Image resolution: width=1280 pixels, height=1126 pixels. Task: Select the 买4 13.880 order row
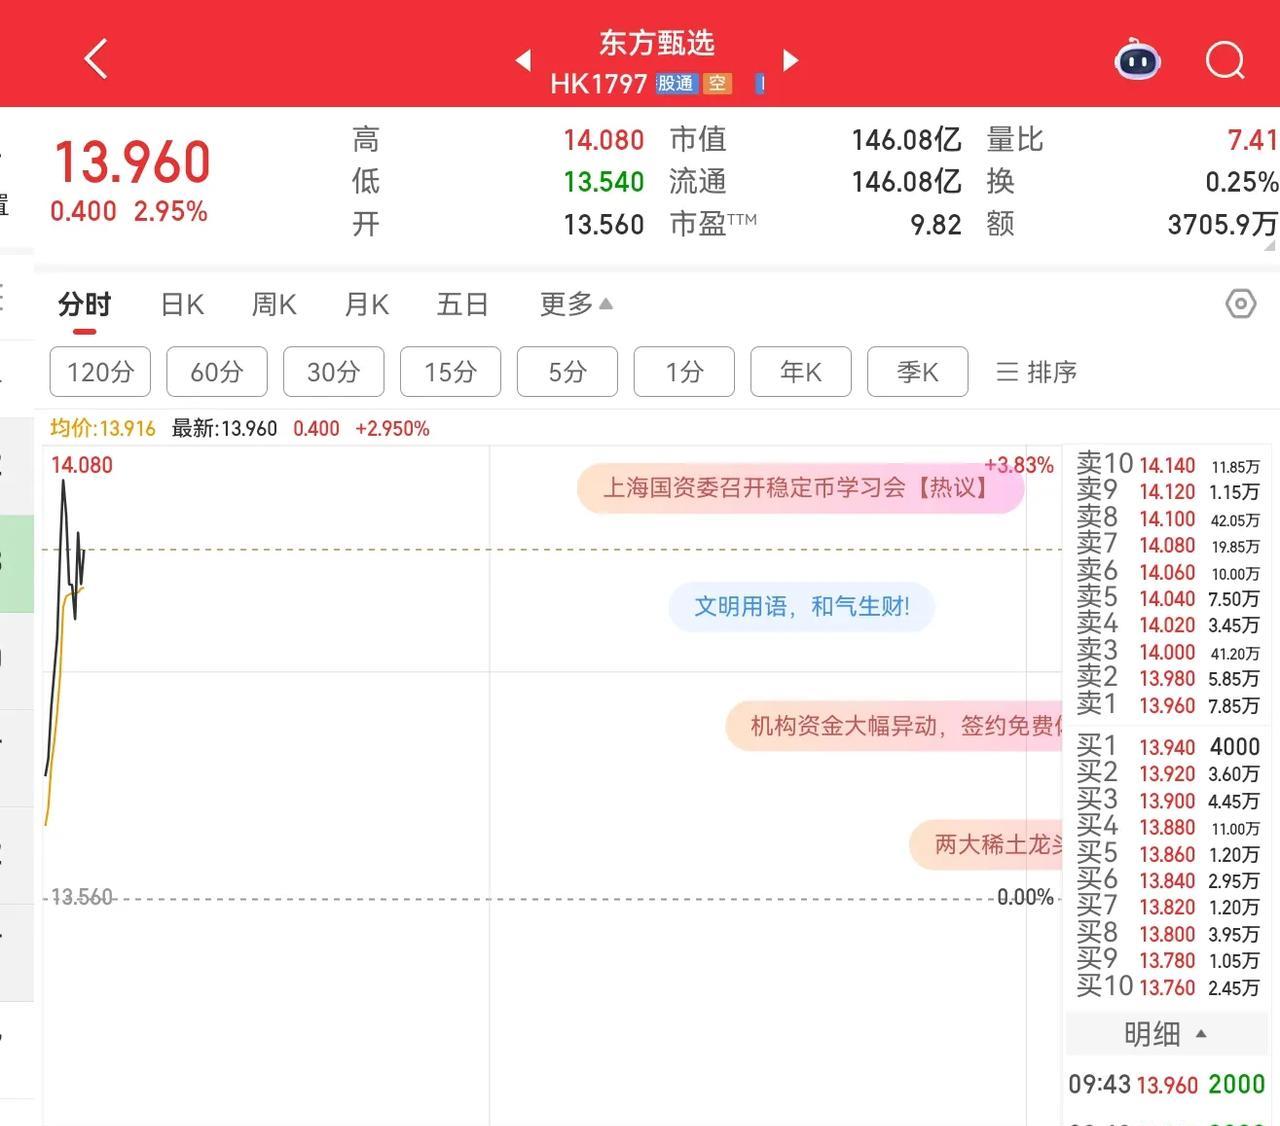coord(1168,827)
